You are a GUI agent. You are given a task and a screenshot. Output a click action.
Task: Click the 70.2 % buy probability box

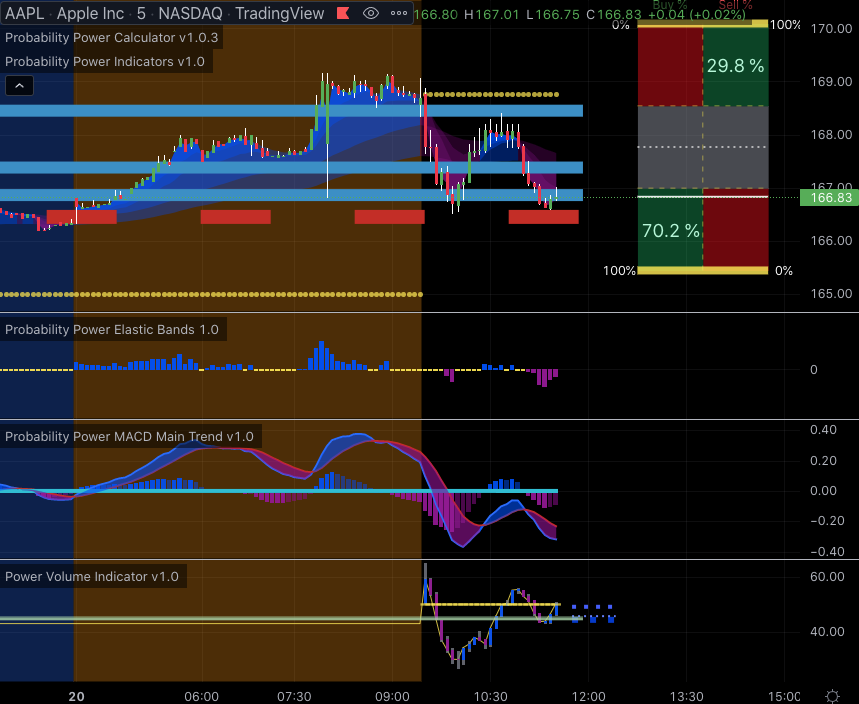pos(670,231)
